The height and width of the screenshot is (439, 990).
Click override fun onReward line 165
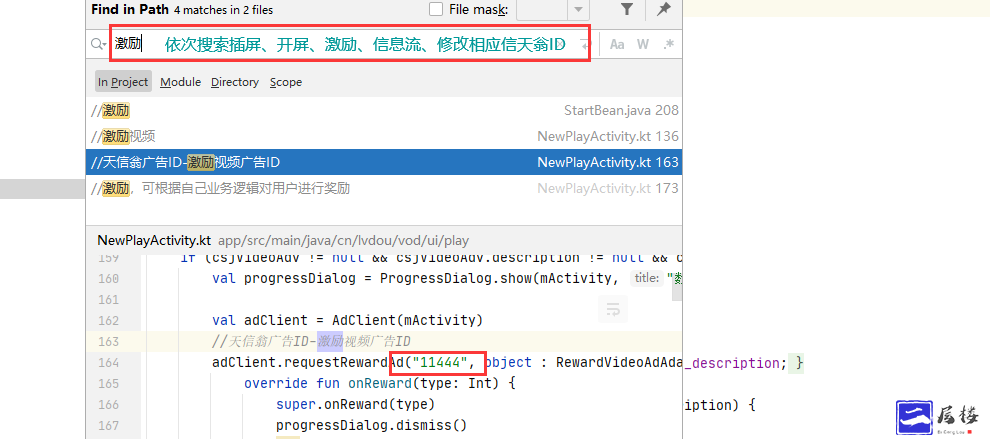click(380, 383)
